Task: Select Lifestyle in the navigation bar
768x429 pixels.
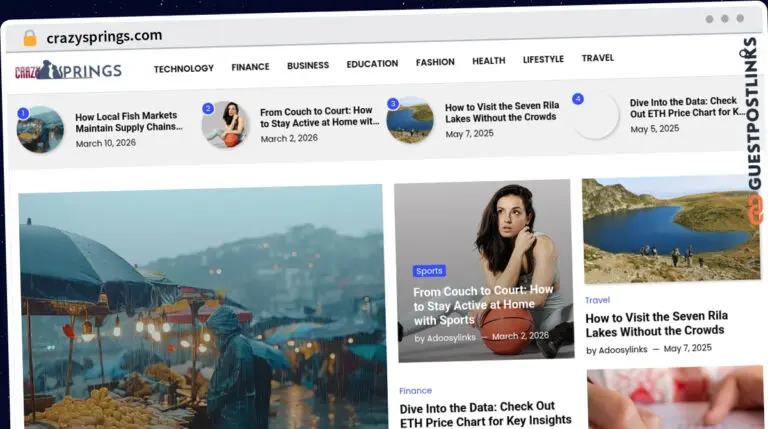Action: pos(543,60)
